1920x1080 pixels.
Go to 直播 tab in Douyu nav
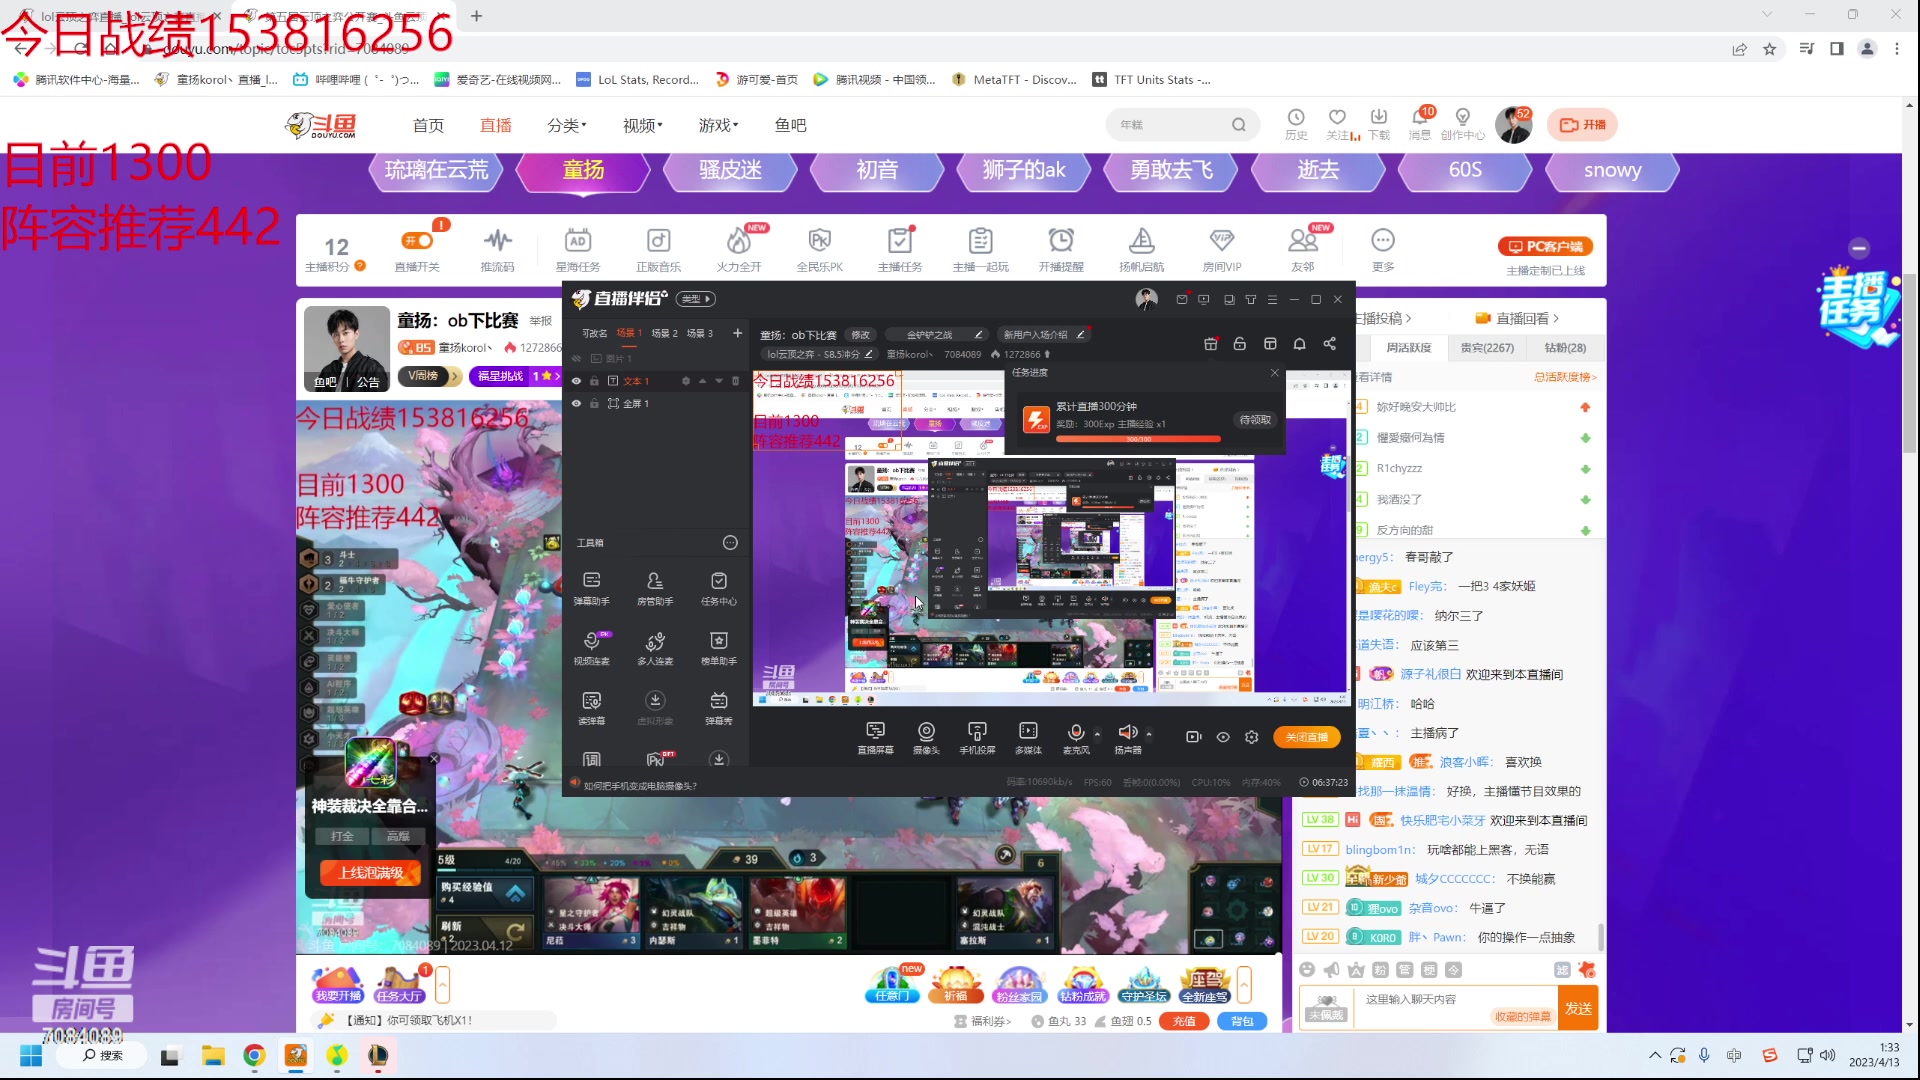[496, 125]
